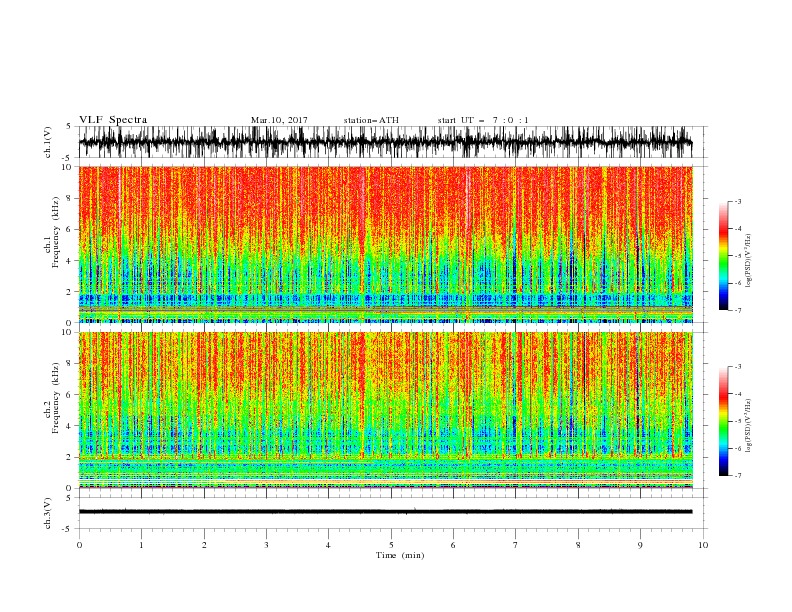Click the "-5" tick on upper color bar

coord(737,256)
